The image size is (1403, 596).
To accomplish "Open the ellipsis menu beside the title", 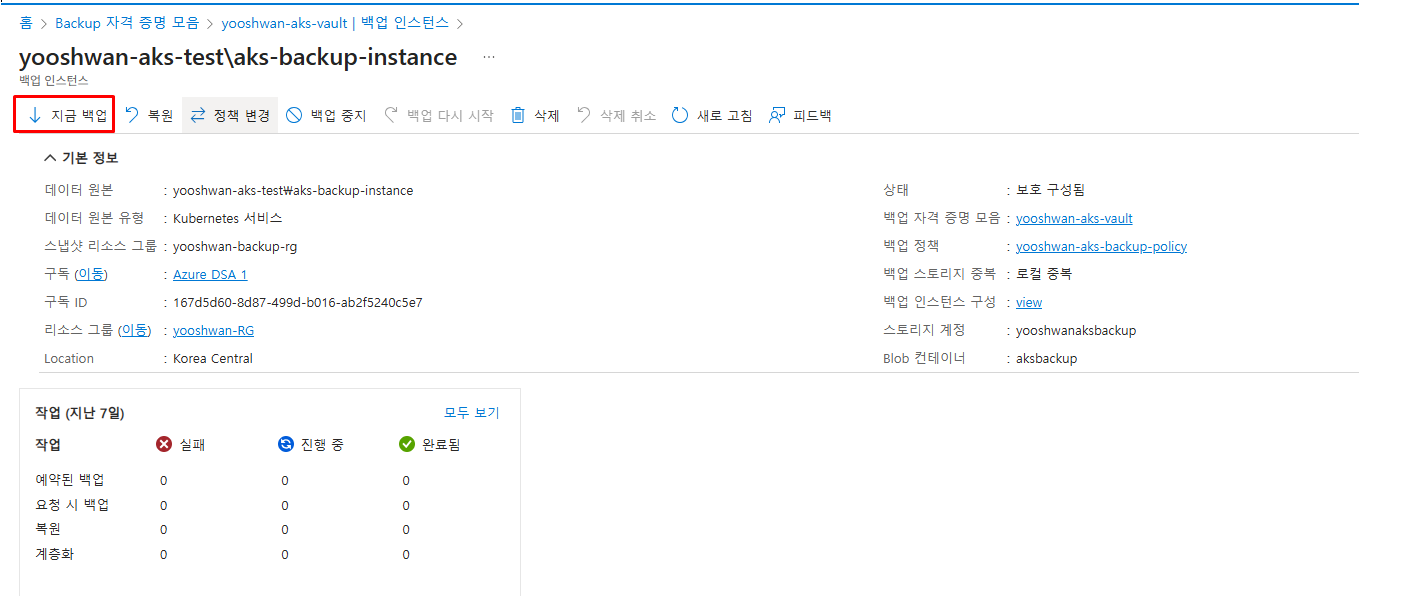I will [489, 57].
